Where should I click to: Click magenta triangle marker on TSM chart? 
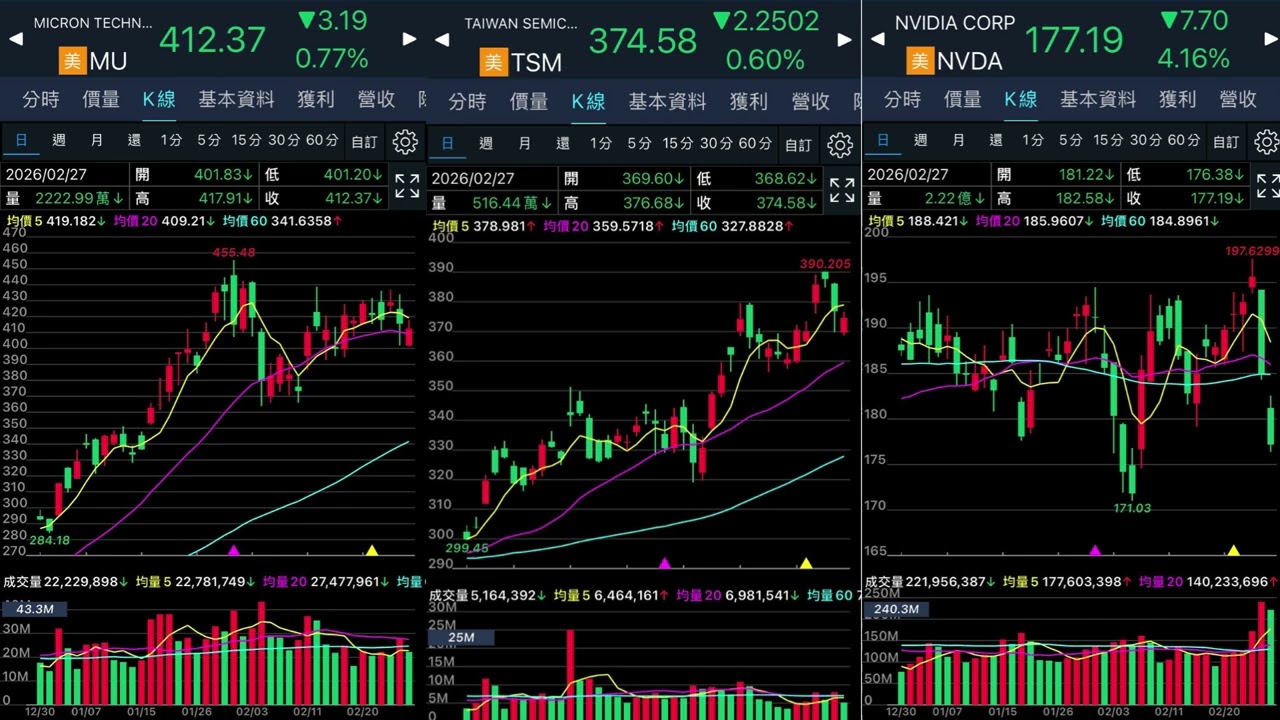(x=665, y=563)
